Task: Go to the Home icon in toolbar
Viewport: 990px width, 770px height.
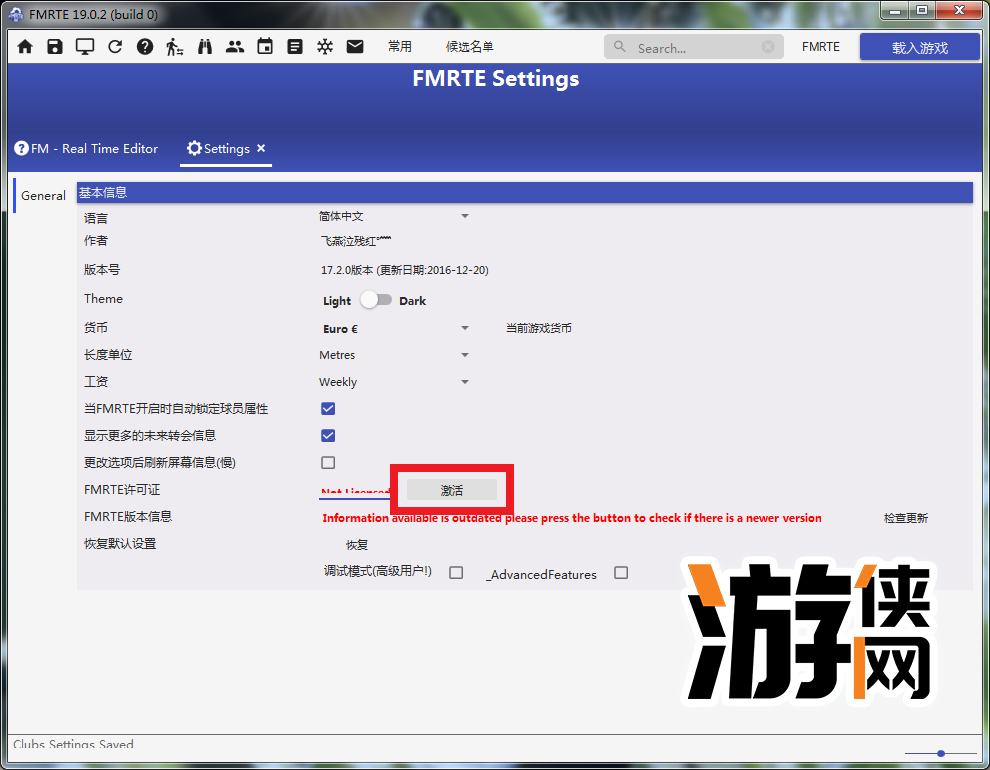Action: pos(25,47)
